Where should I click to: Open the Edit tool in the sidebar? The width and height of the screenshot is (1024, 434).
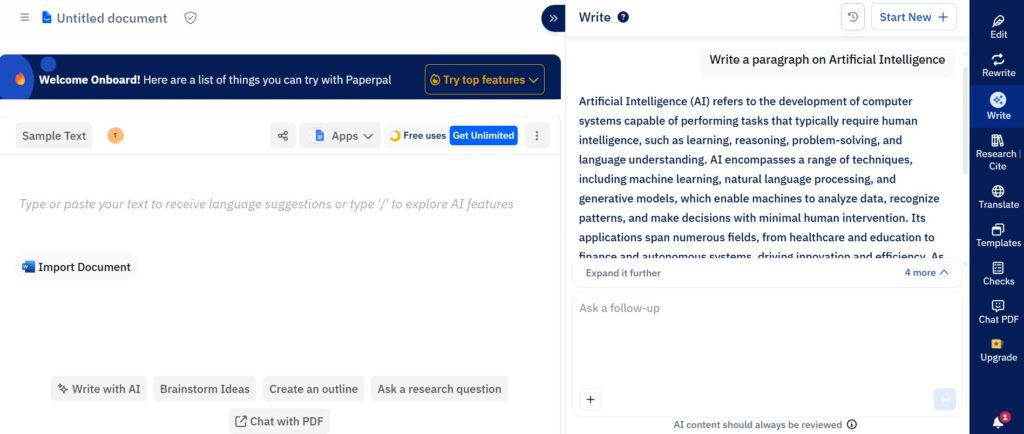point(998,27)
